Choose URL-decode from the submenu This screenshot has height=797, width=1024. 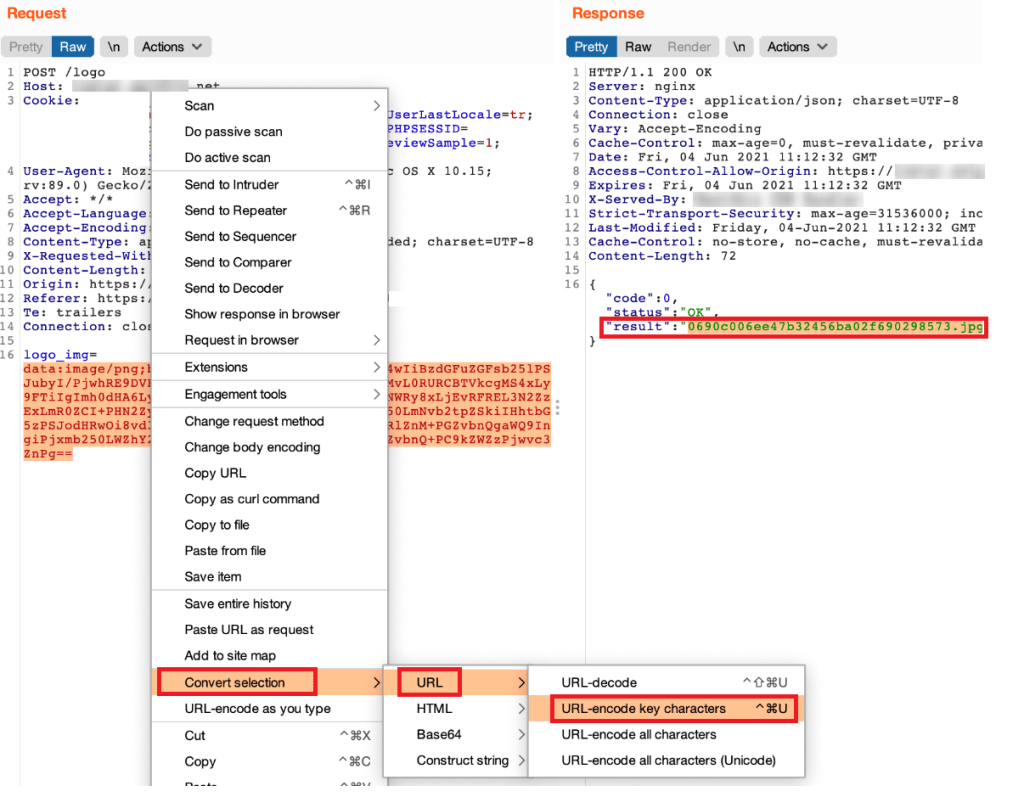599,683
